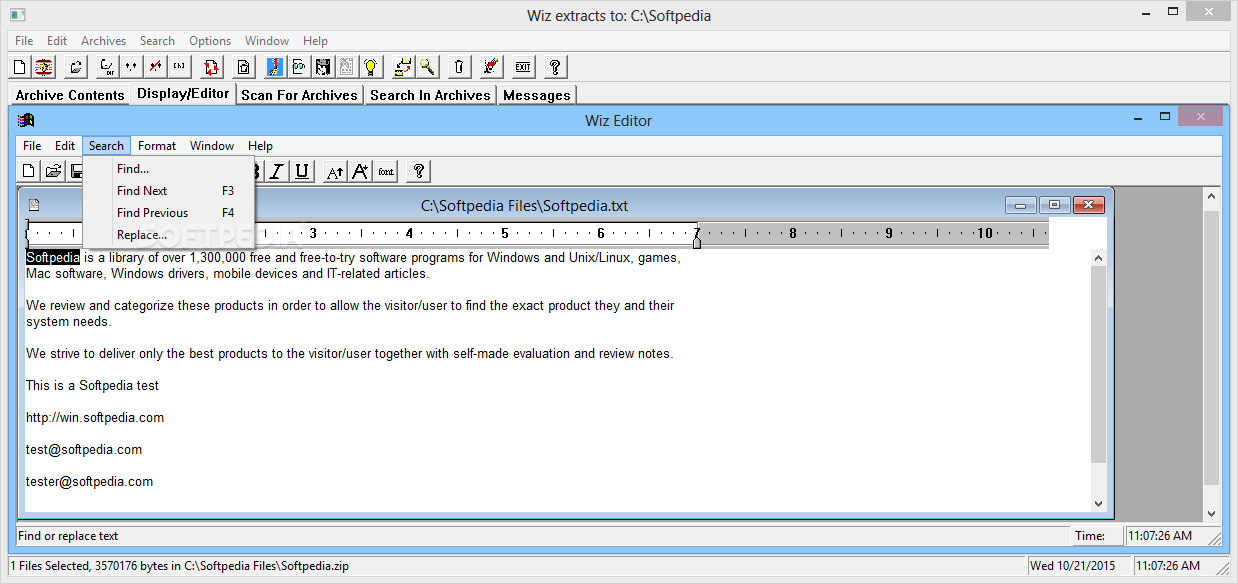This screenshot has width=1238, height=584.
Task: Click the document icon in Softpedia.txt title bar
Action: 34,205
